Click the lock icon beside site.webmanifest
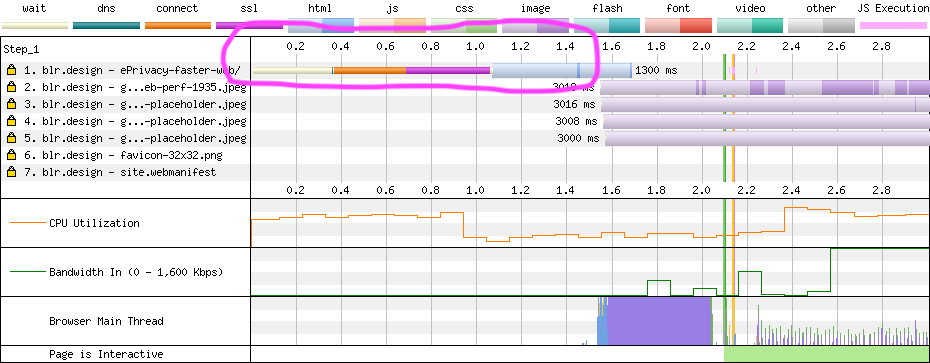 [x=11, y=173]
